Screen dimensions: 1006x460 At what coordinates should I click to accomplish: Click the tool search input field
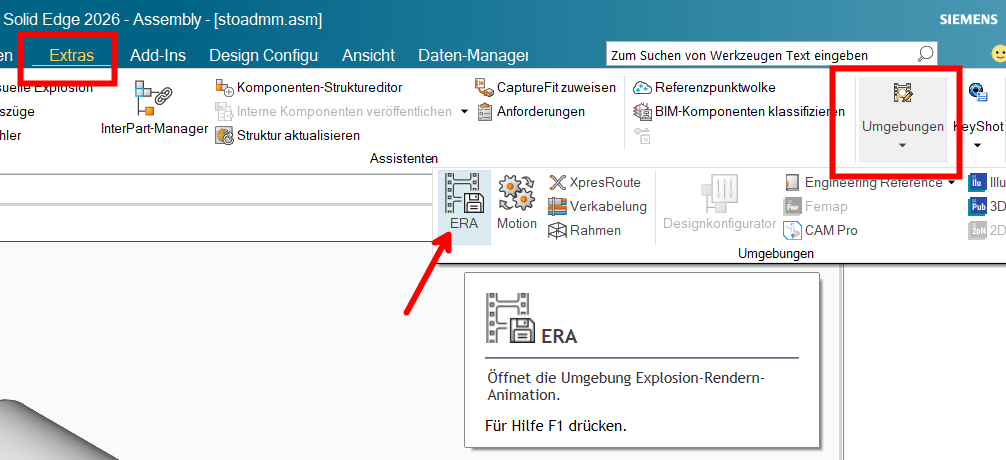[761, 55]
